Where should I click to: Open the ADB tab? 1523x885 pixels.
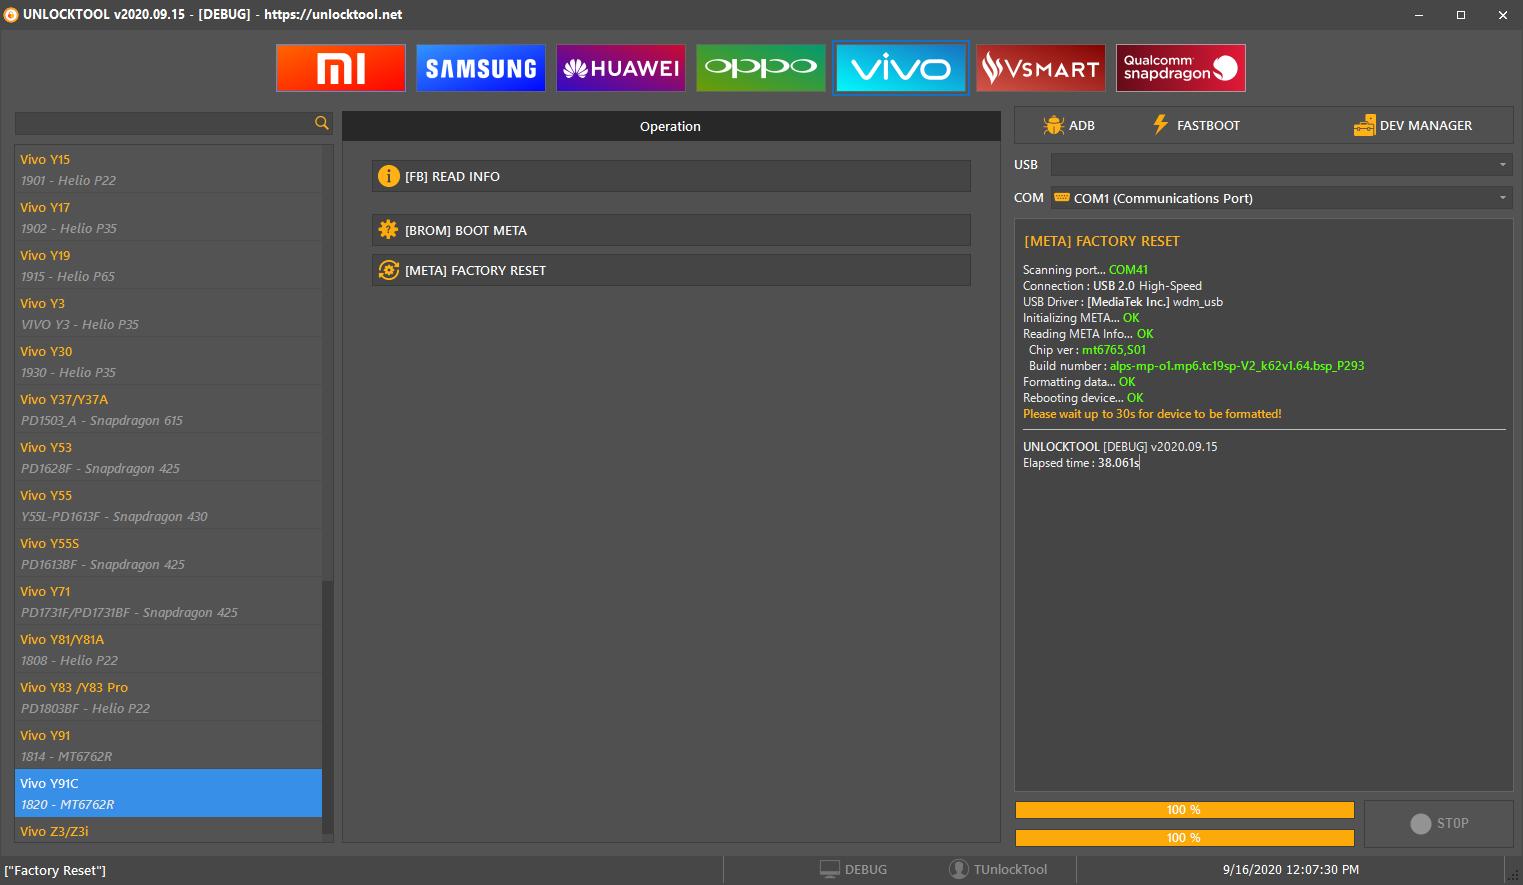click(x=1068, y=125)
